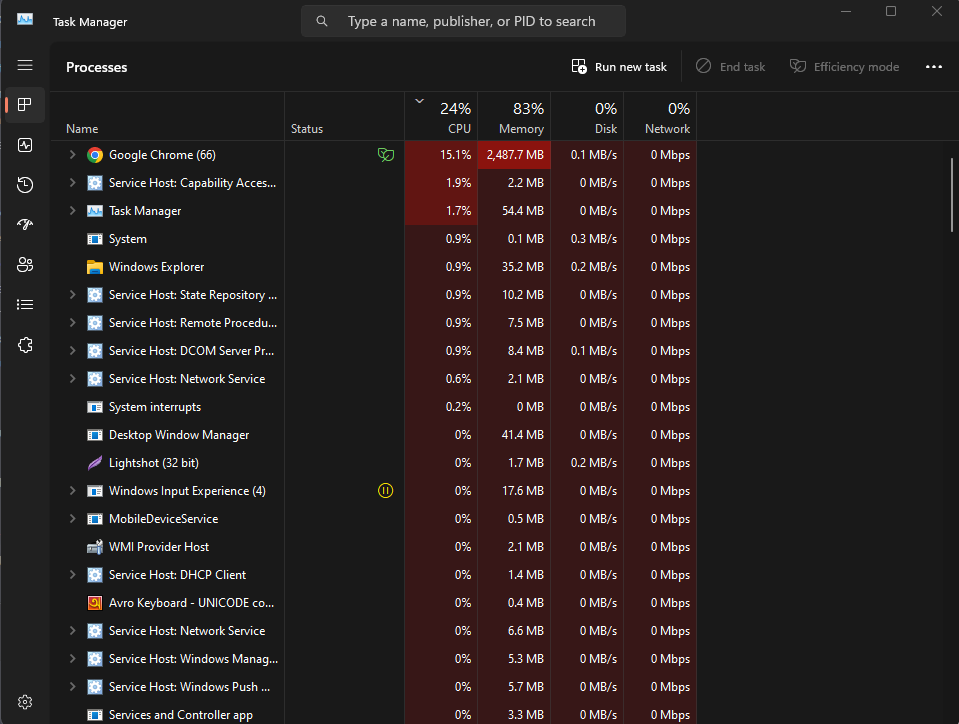The width and height of the screenshot is (959, 724).
Task: Click the MobileDeviceService icon
Action: pos(95,519)
